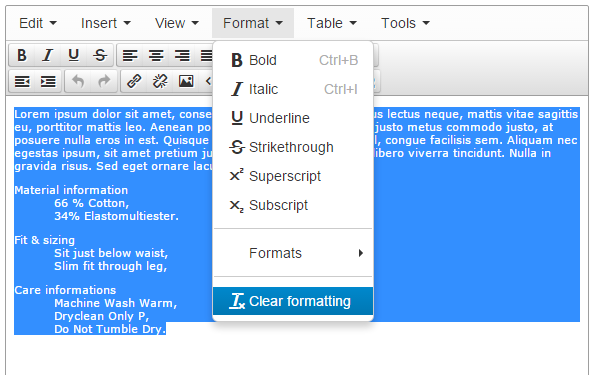599x375 pixels.
Task: Click the Redo arrow icon
Action: (x=104, y=81)
